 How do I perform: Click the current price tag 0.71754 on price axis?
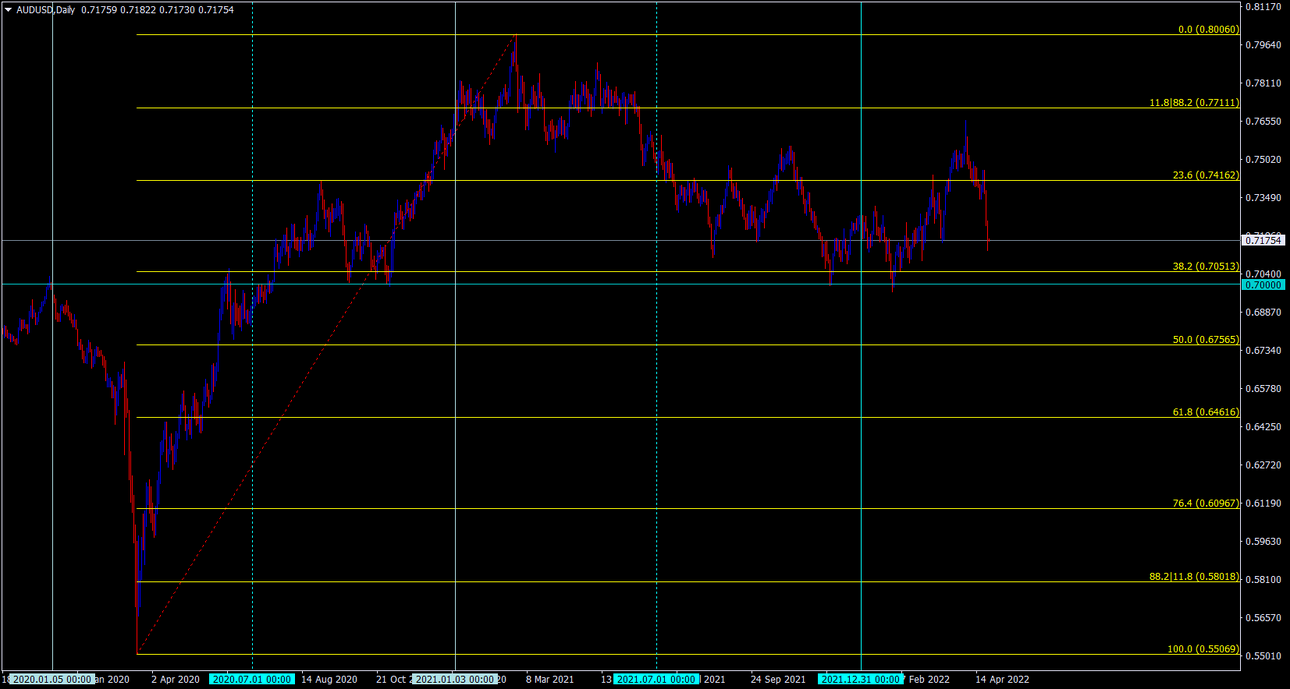[1263, 240]
